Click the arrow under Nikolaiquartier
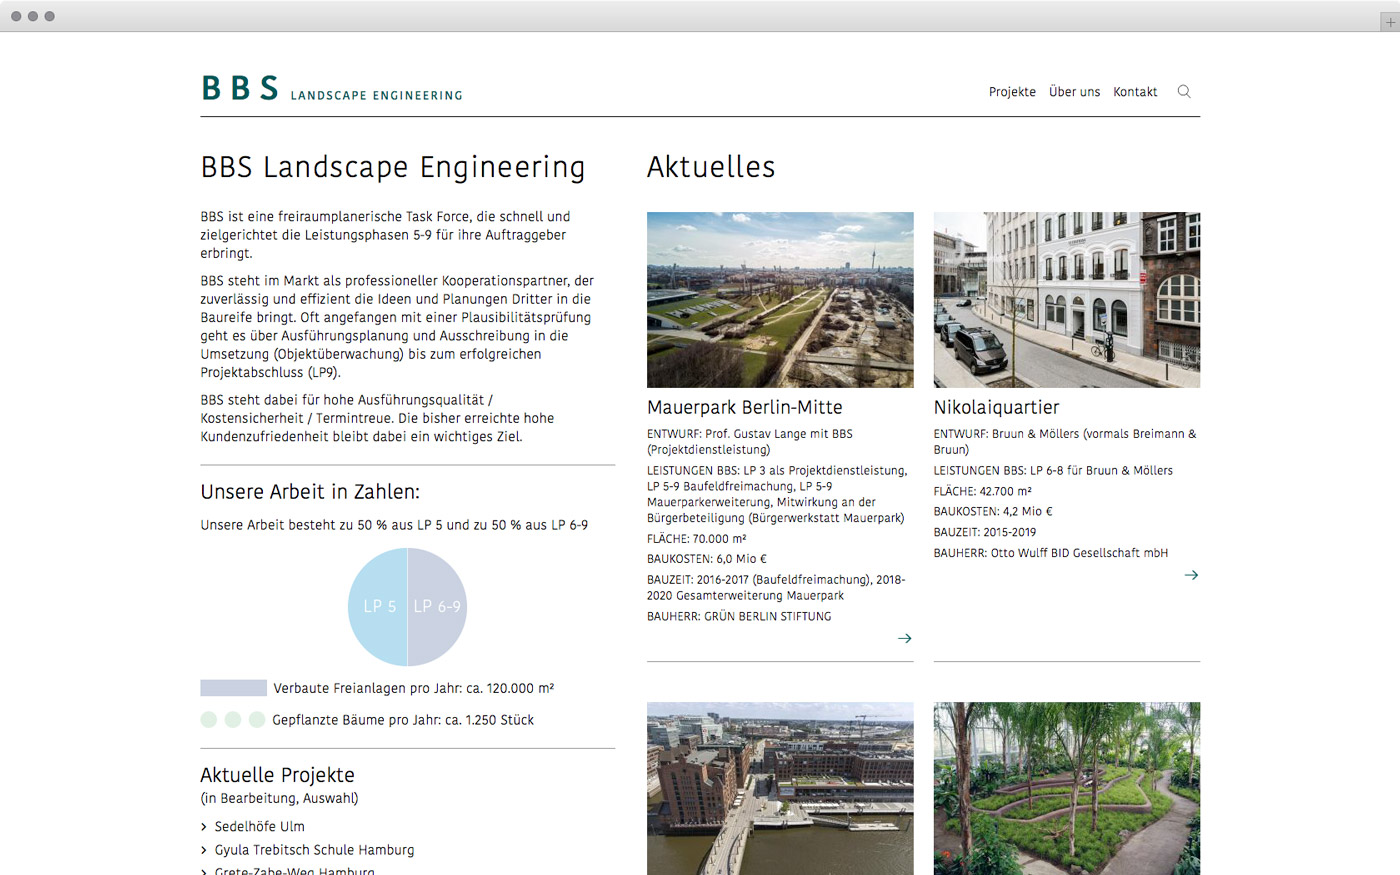Image resolution: width=1400 pixels, height=875 pixels. tap(1191, 575)
